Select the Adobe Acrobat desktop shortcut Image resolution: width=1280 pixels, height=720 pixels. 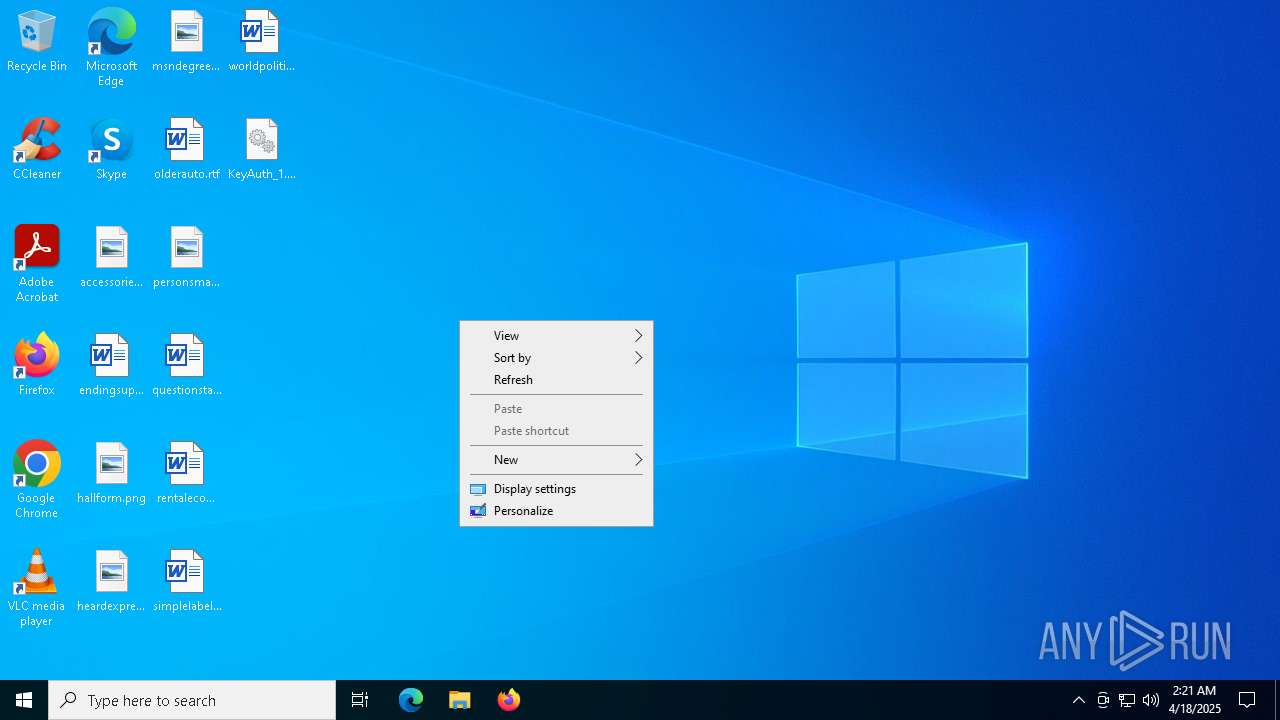tap(37, 264)
